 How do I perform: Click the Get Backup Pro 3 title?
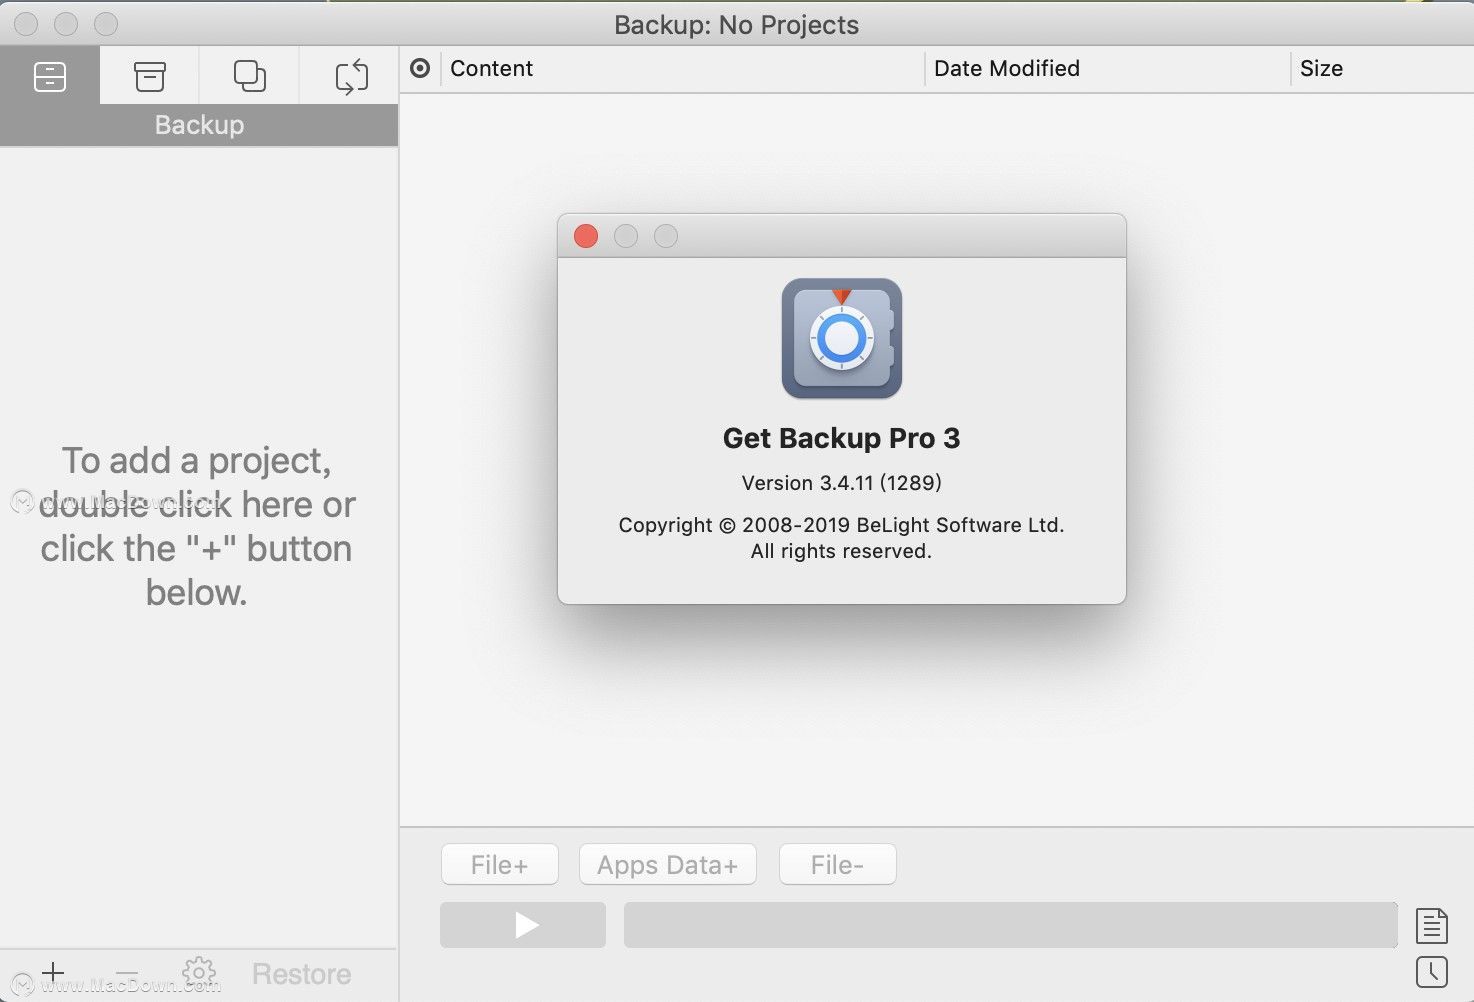click(841, 438)
